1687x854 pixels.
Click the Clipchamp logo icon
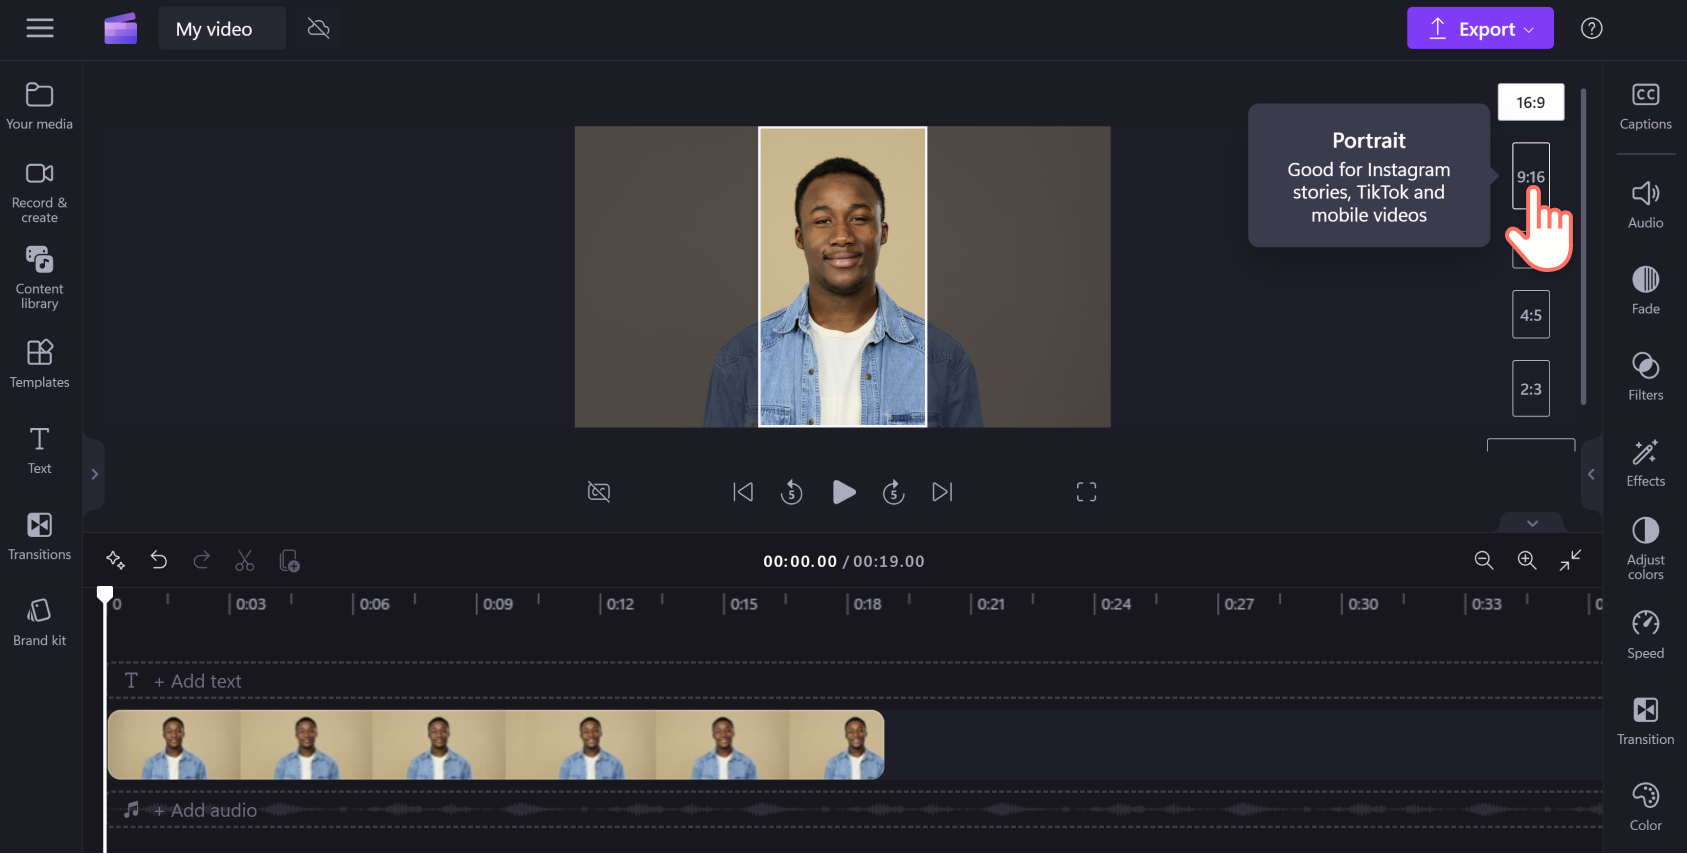(121, 28)
